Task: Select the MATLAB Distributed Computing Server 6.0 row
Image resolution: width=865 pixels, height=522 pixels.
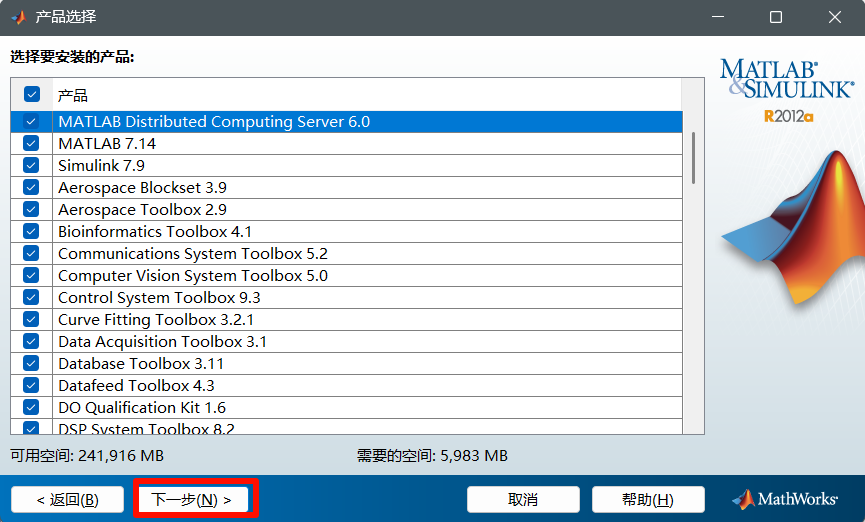Action: point(346,121)
